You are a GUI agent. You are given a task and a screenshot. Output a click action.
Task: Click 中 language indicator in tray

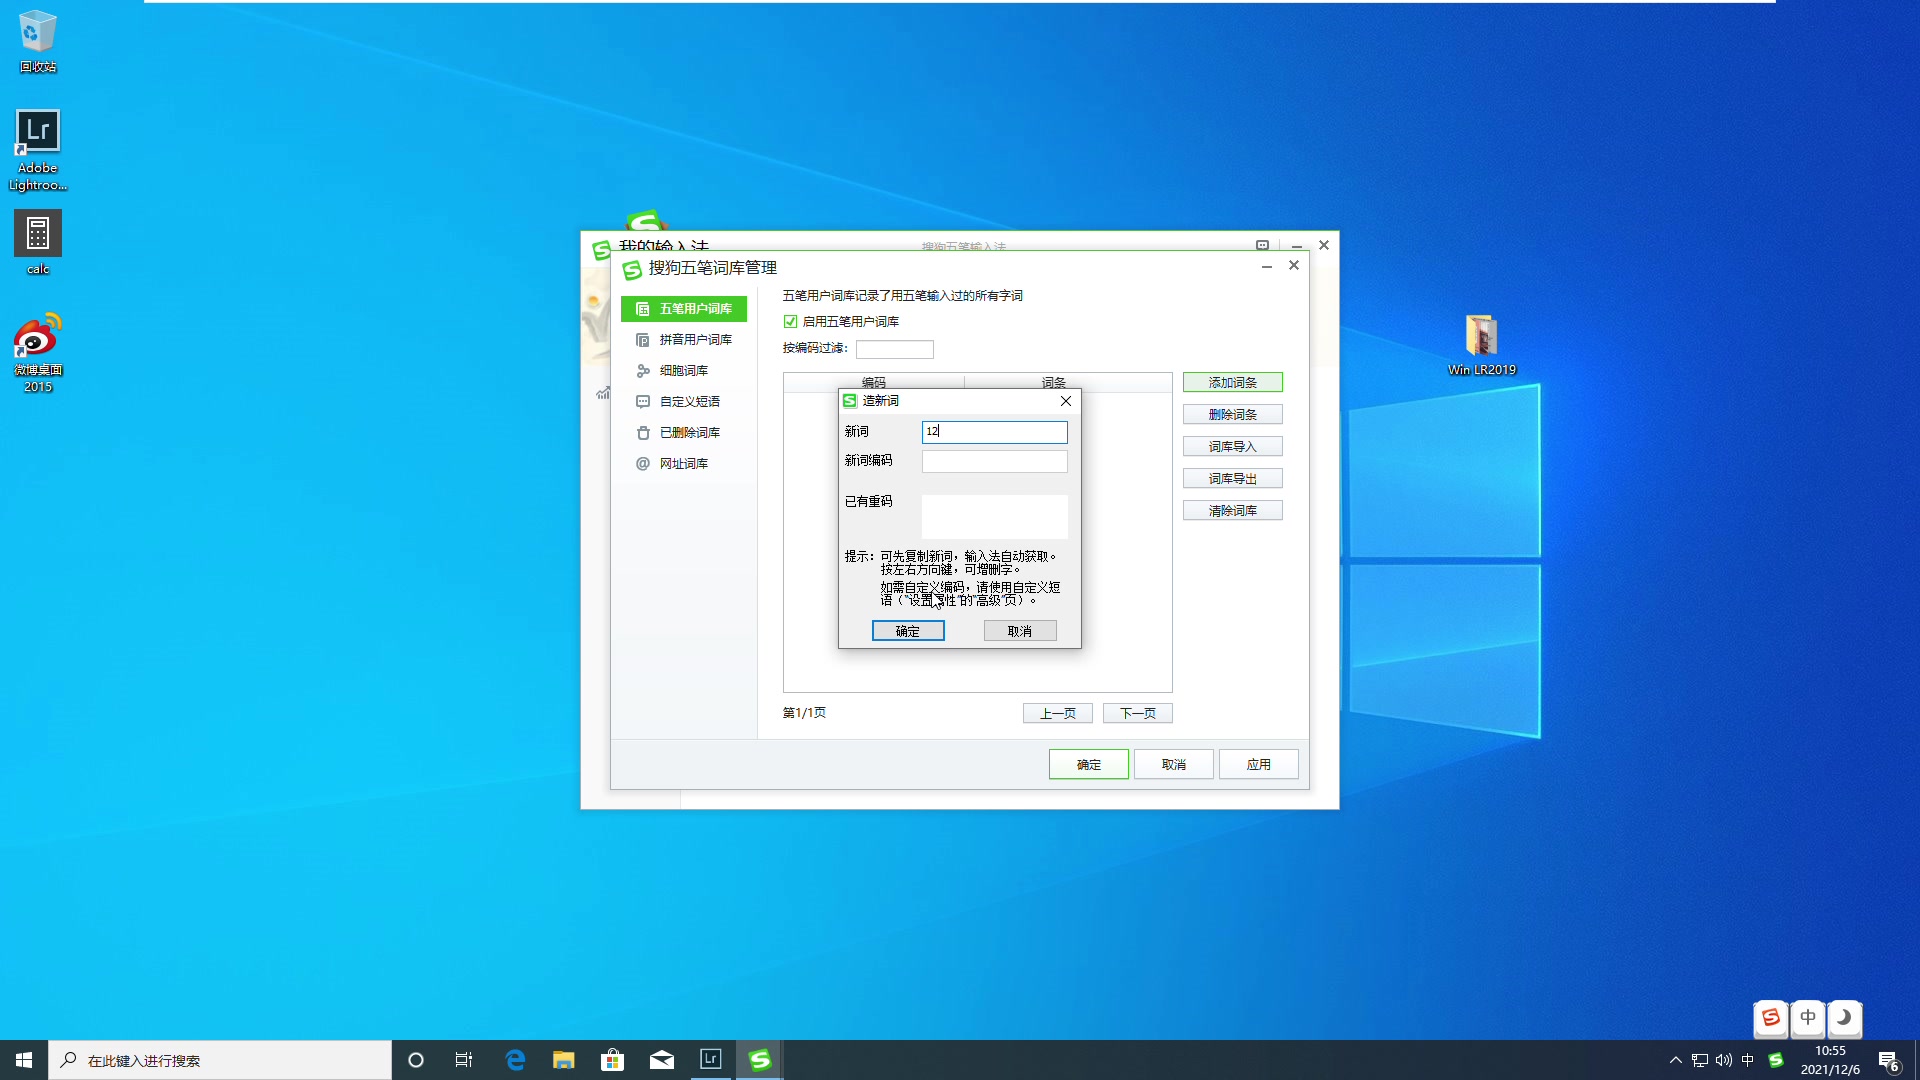1748,1060
